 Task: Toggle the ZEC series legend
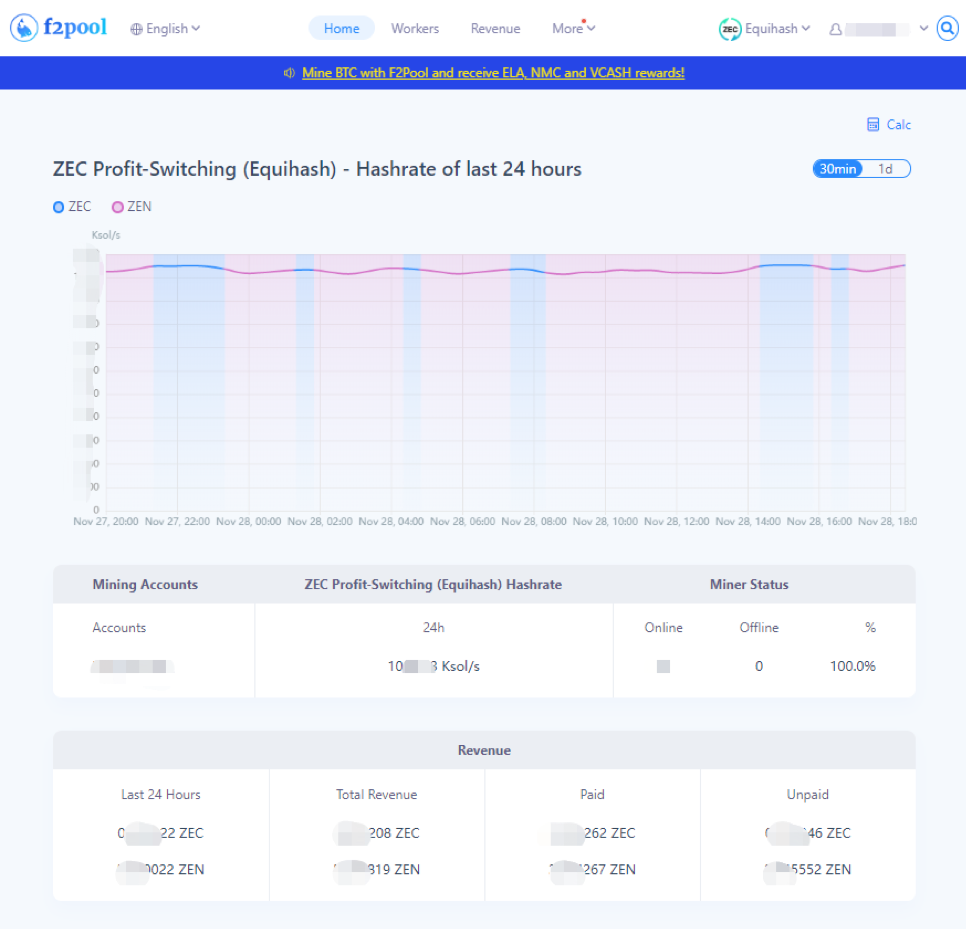[x=72, y=207]
